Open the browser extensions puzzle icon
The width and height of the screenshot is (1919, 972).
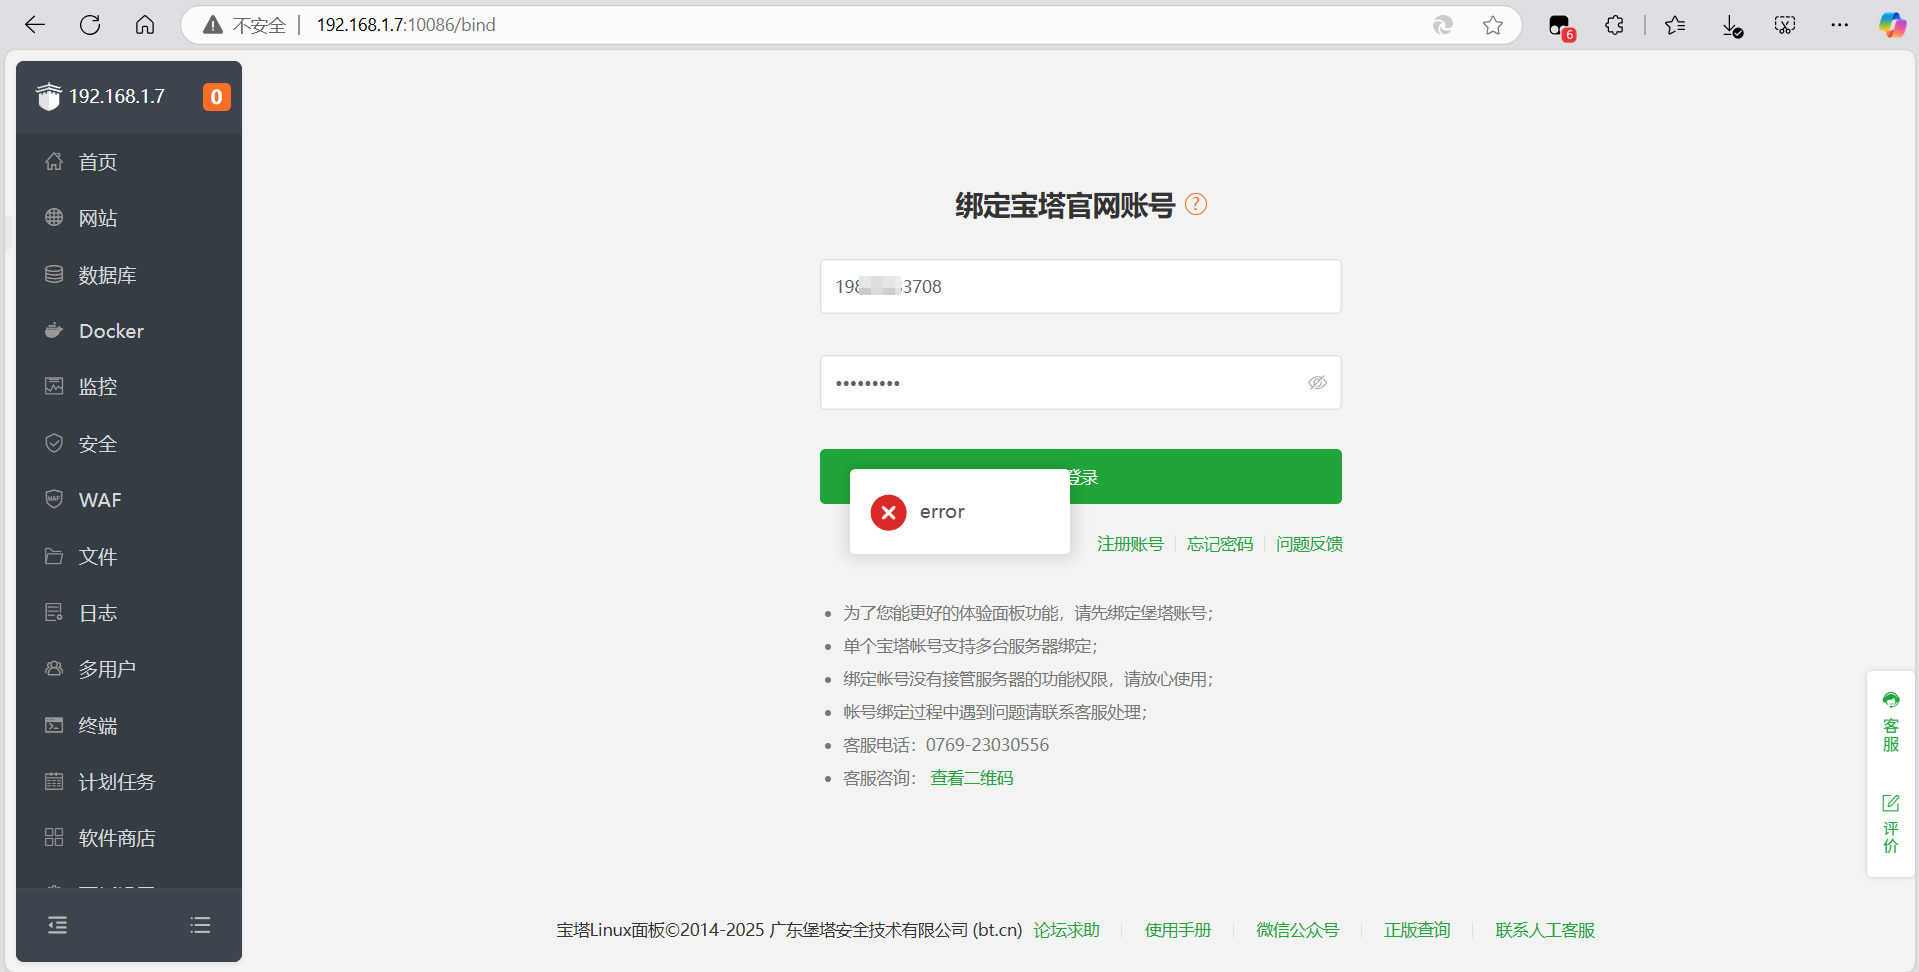point(1614,25)
